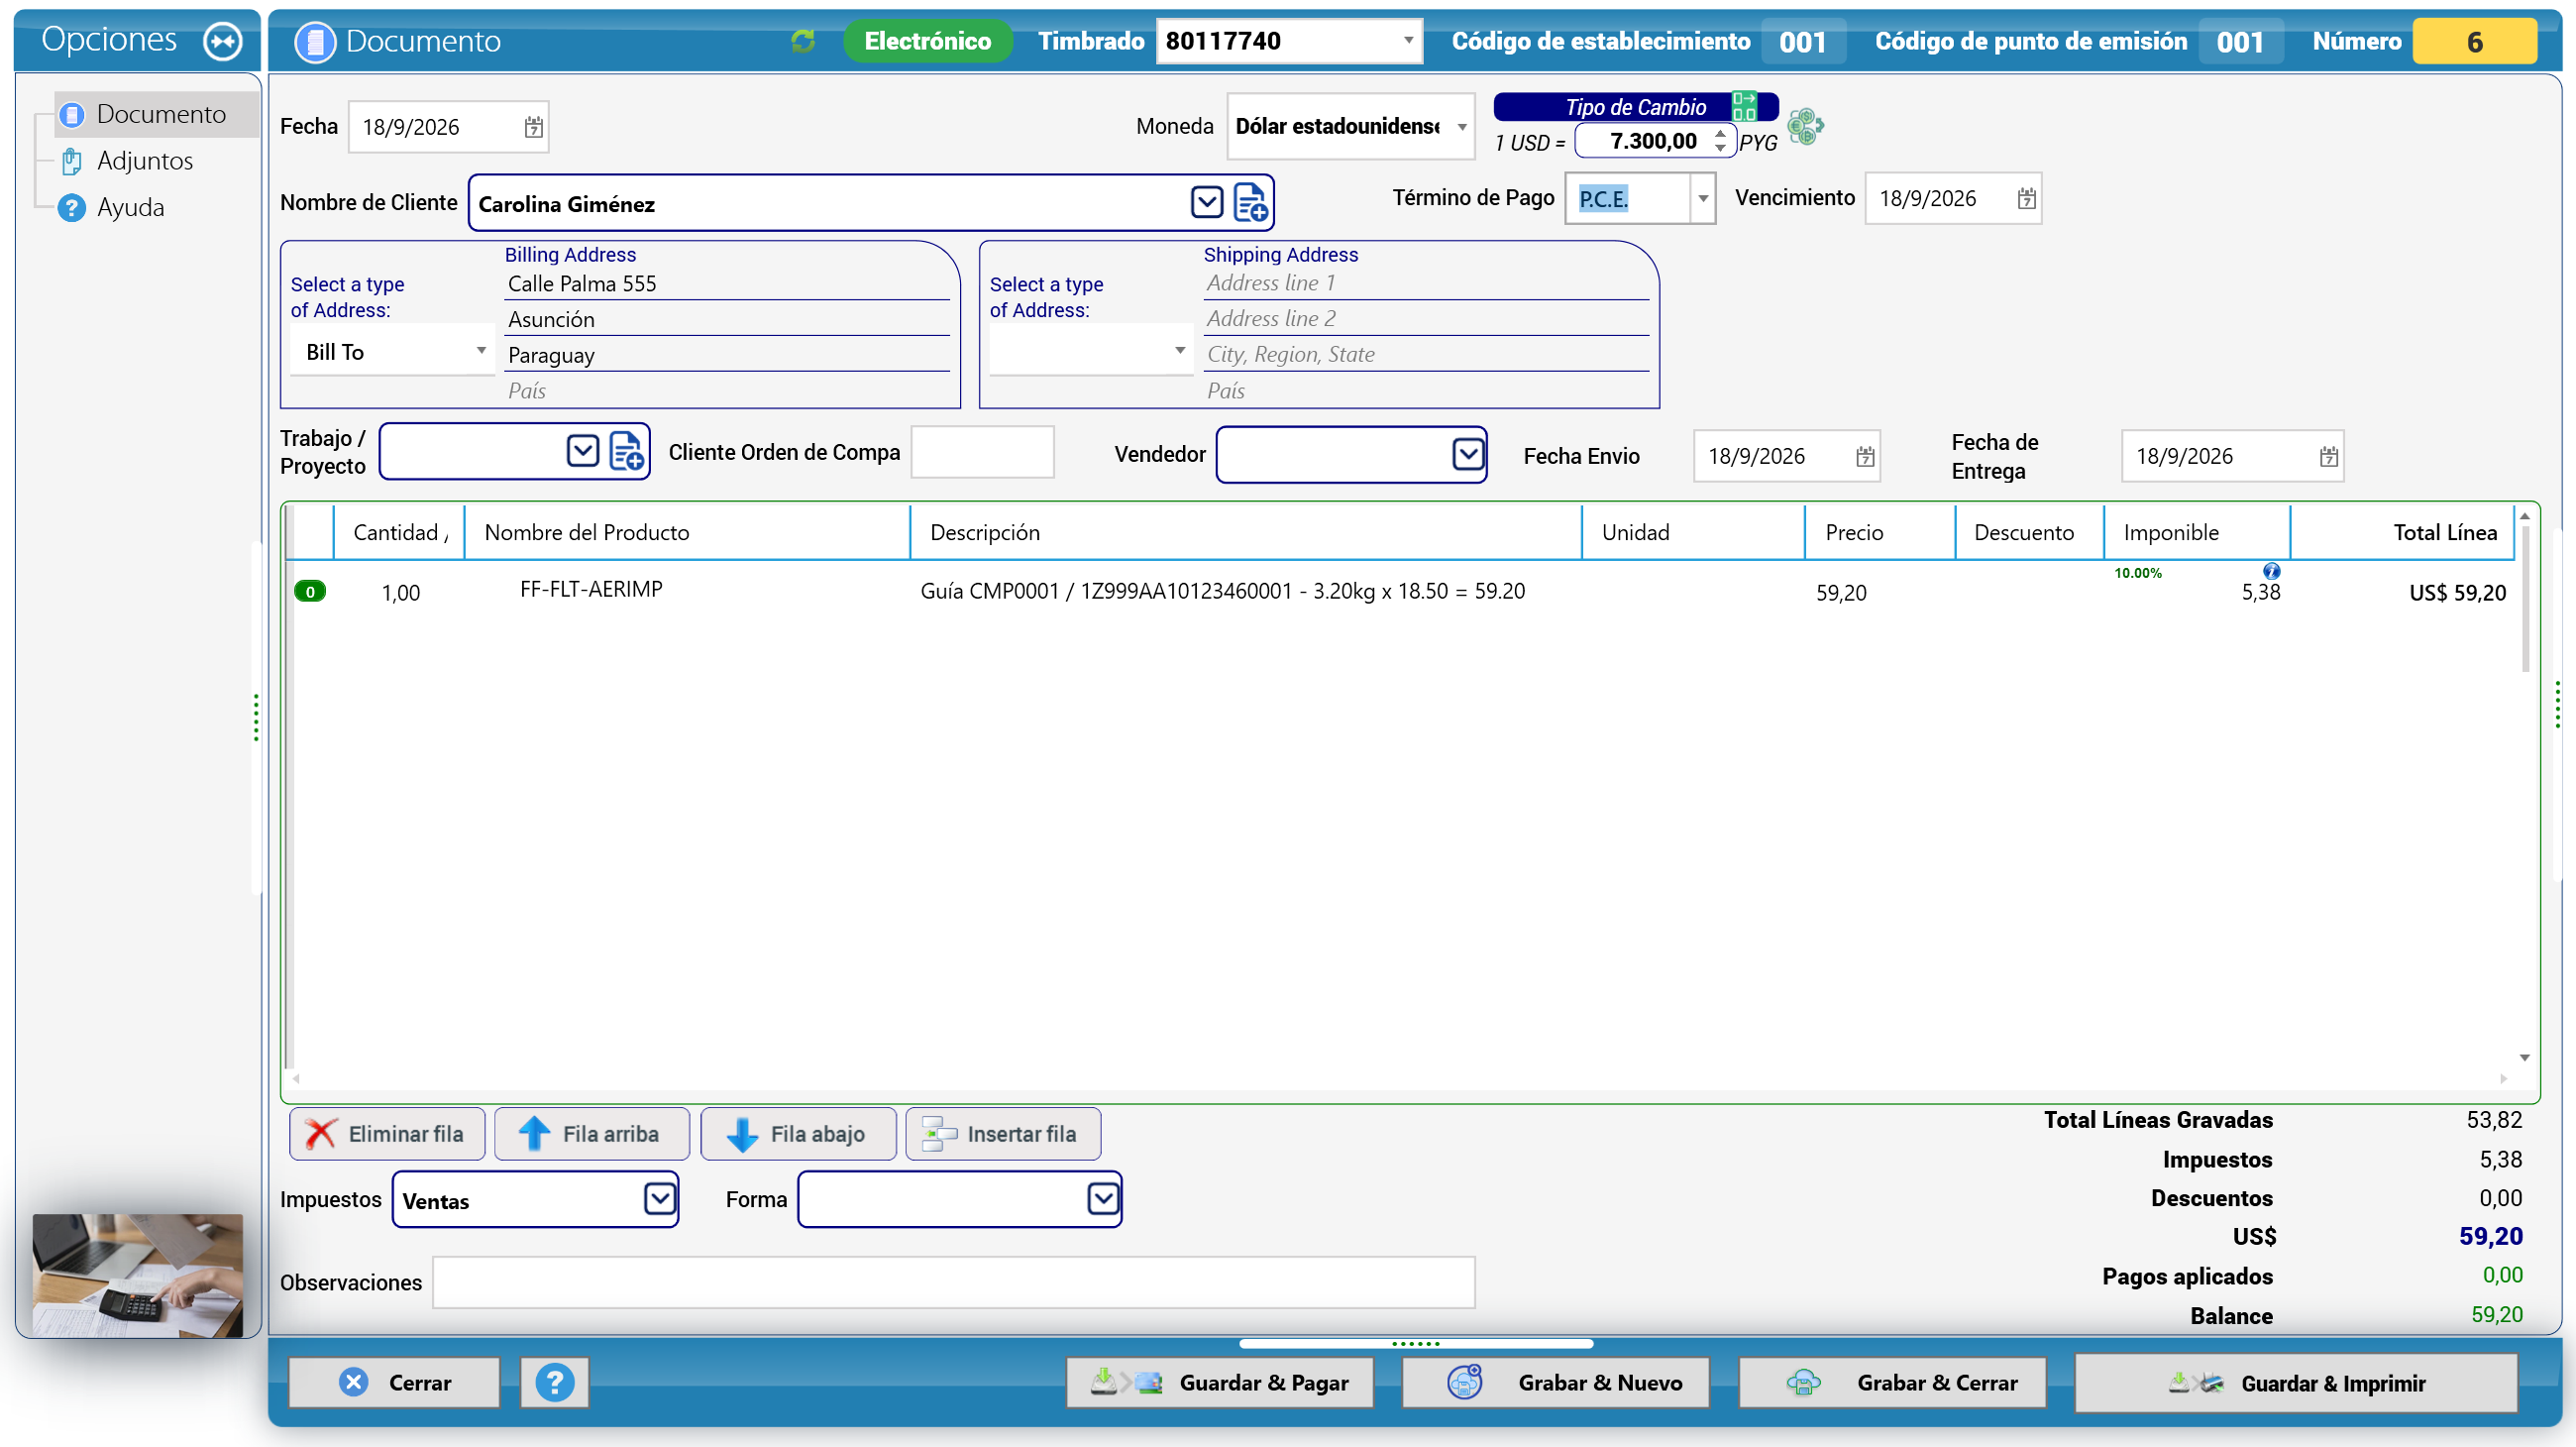This screenshot has width=2576, height=1447.
Task: Click Insertar fila button
Action: coord(1003,1134)
